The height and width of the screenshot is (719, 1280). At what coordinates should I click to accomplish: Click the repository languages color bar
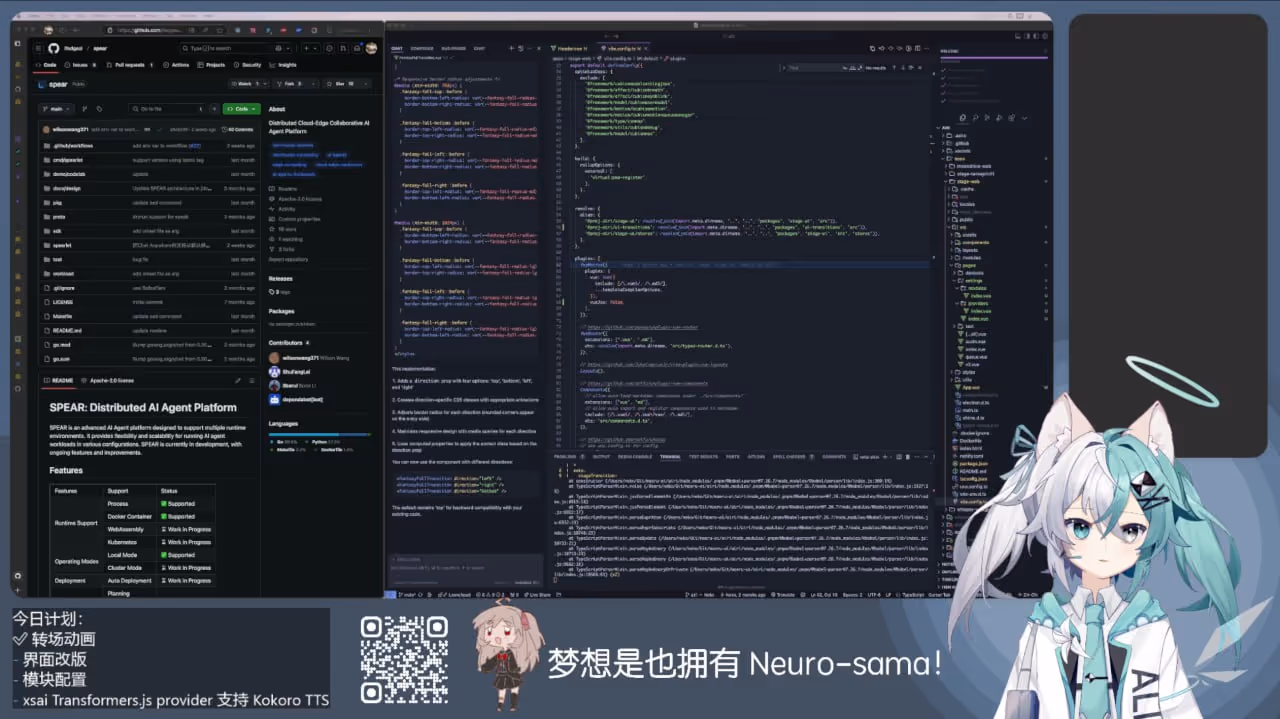318,432
